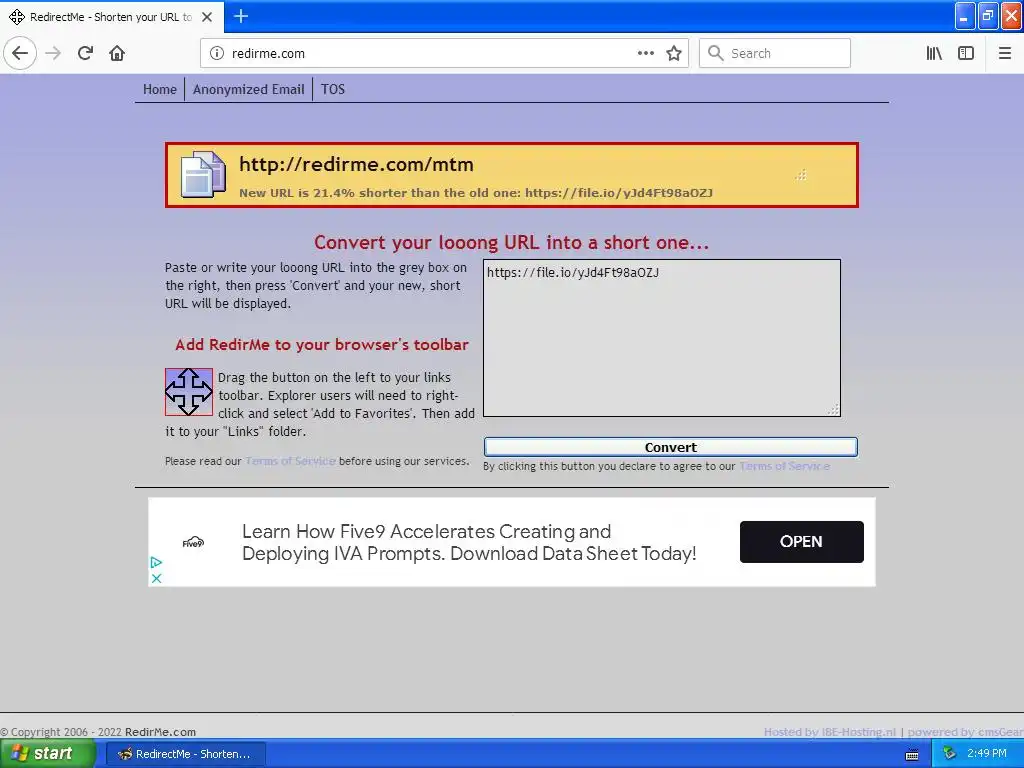The image size is (1024, 768).
Task: Click the shortened URL http://redirme.com/mtm
Action: tap(357, 165)
